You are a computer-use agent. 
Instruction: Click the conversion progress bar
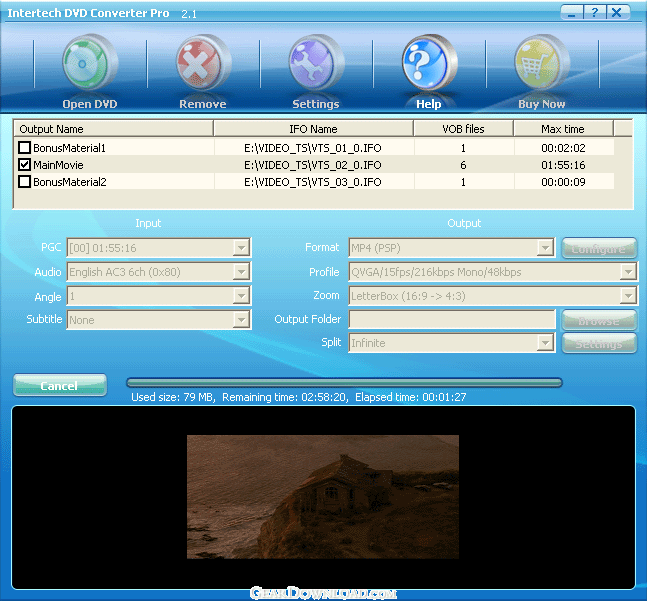pos(344,382)
